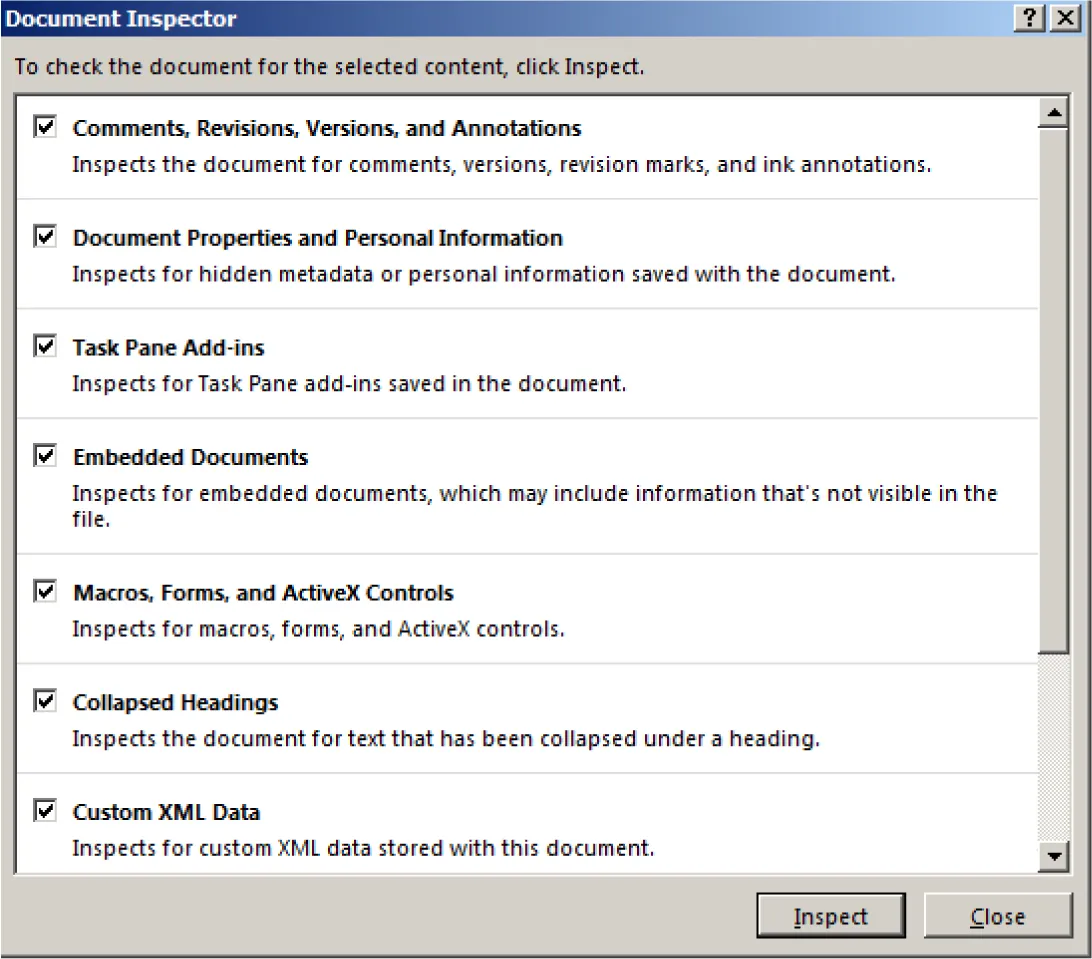Toggle the Task Pane Add-ins checkbox
The height and width of the screenshot is (959, 1092).
[x=44, y=346]
